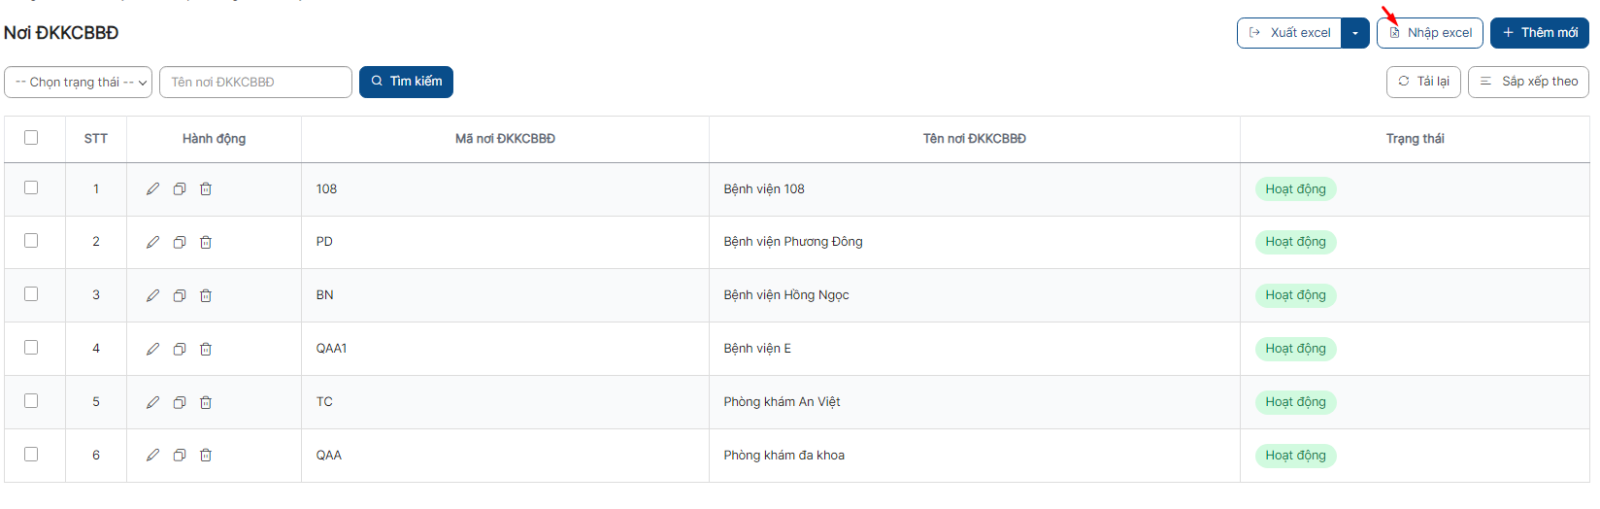This screenshot has height=509, width=1600.
Task: Click the Thêm mới button
Action: click(1539, 33)
